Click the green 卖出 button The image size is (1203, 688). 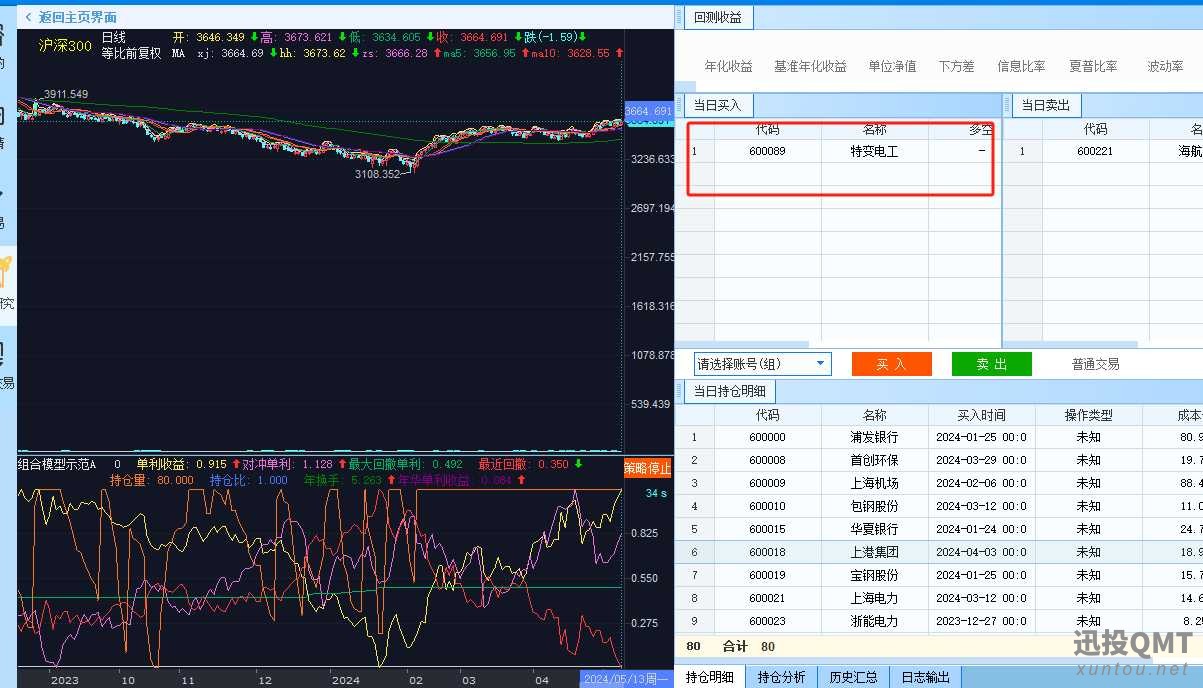[991, 364]
